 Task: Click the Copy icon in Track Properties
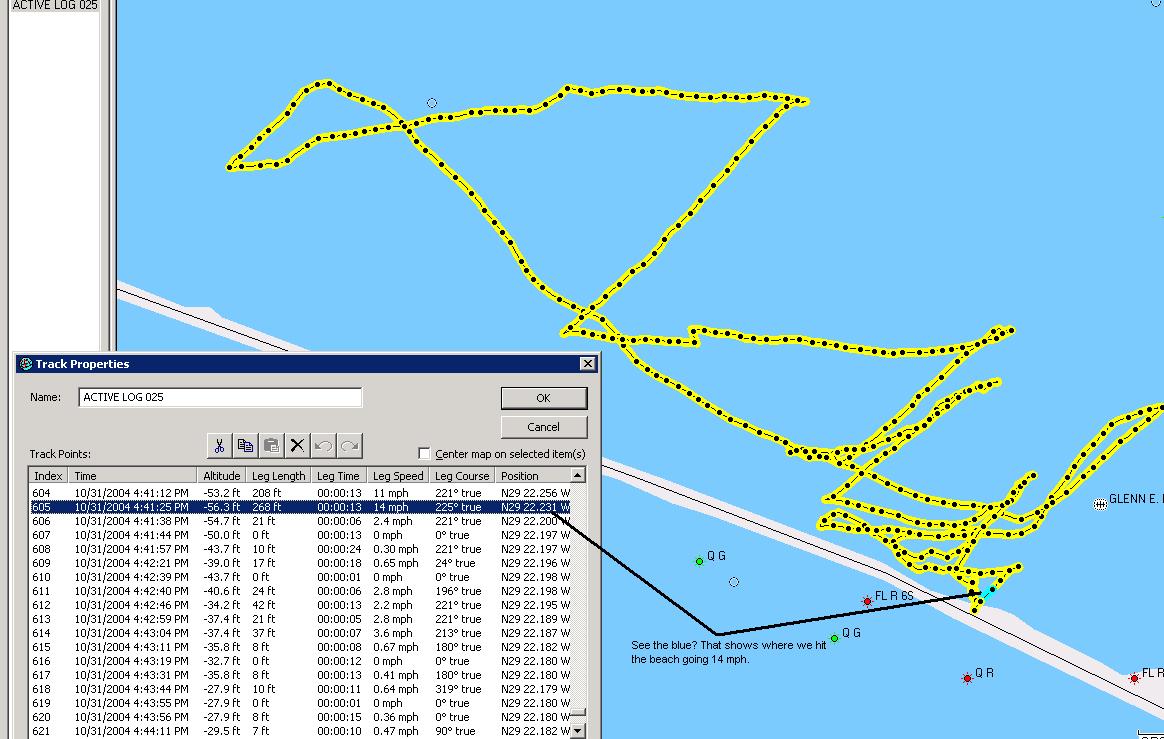click(245, 446)
